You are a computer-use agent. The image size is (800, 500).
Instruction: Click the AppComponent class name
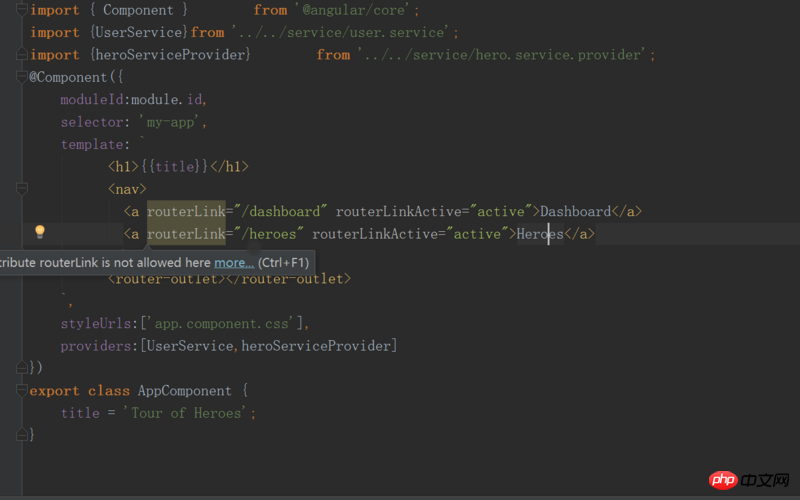(x=185, y=391)
